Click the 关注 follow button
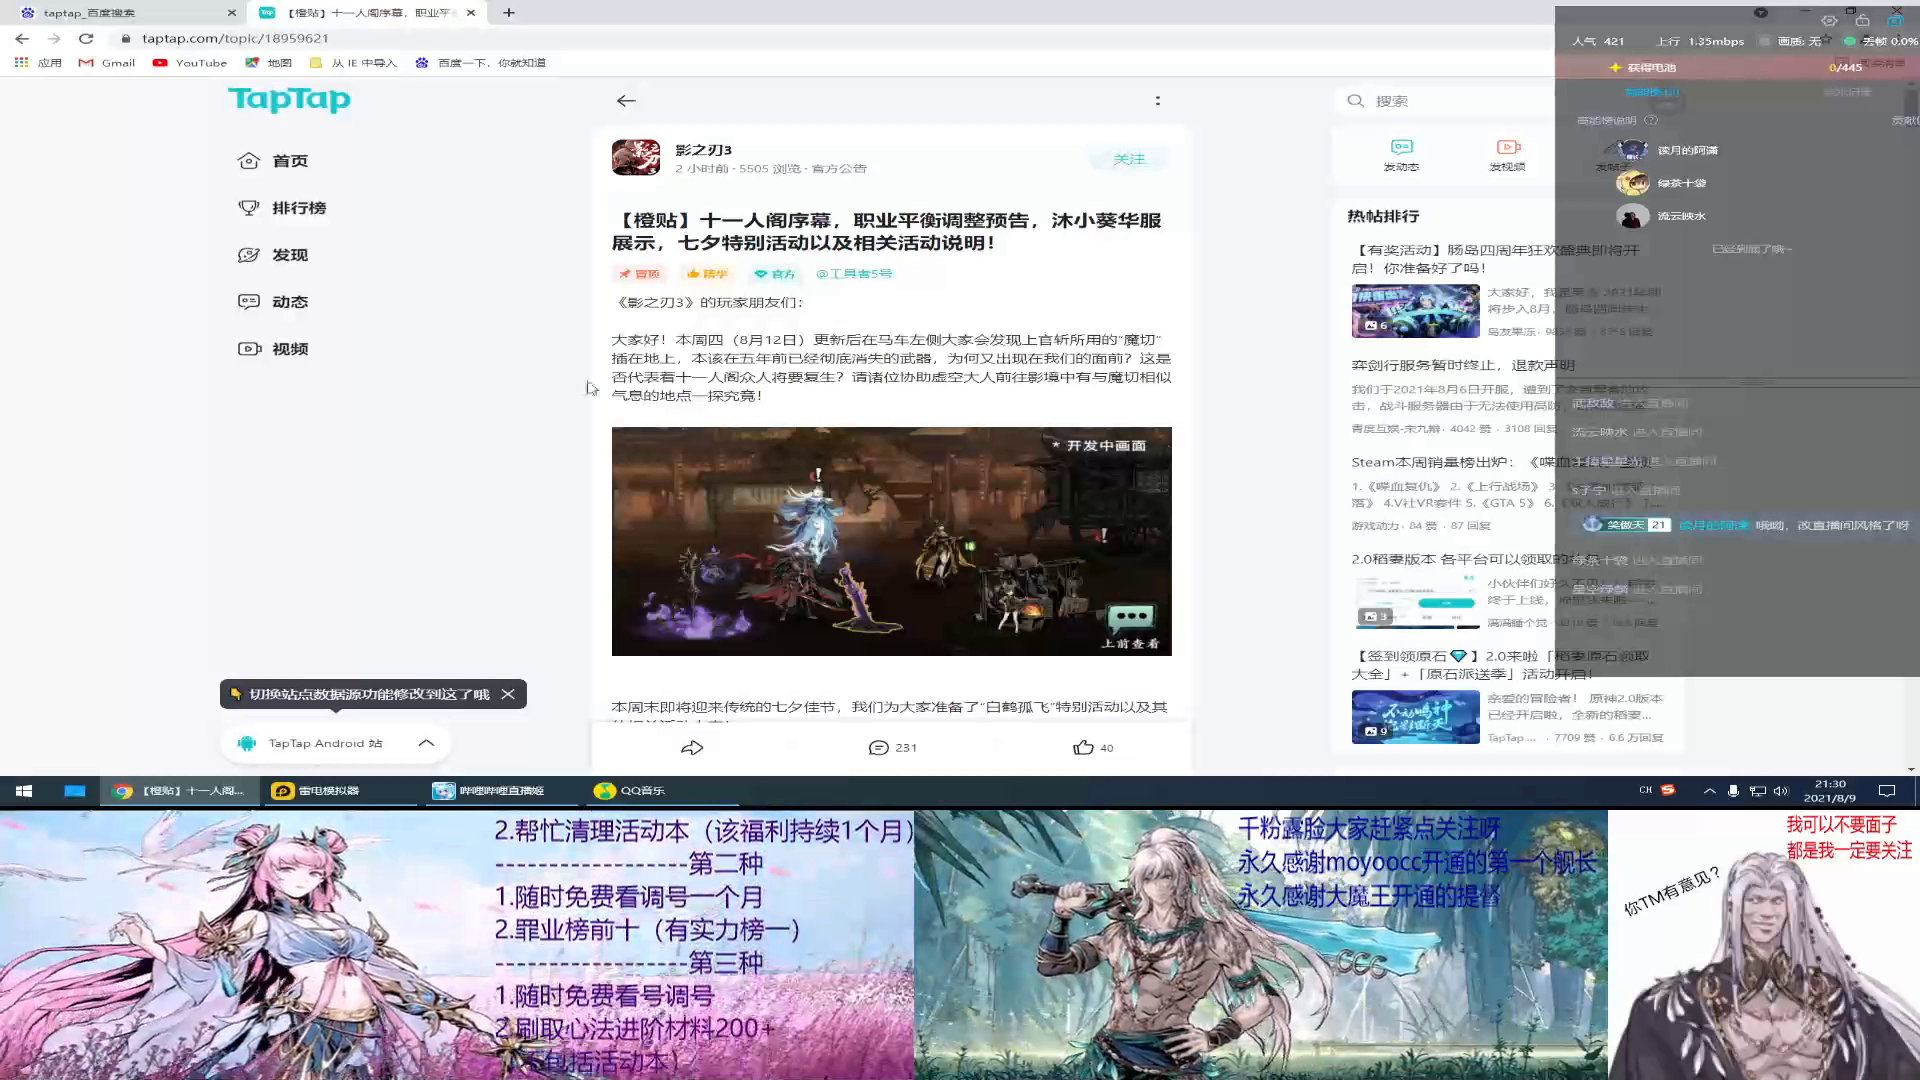 [x=1129, y=159]
